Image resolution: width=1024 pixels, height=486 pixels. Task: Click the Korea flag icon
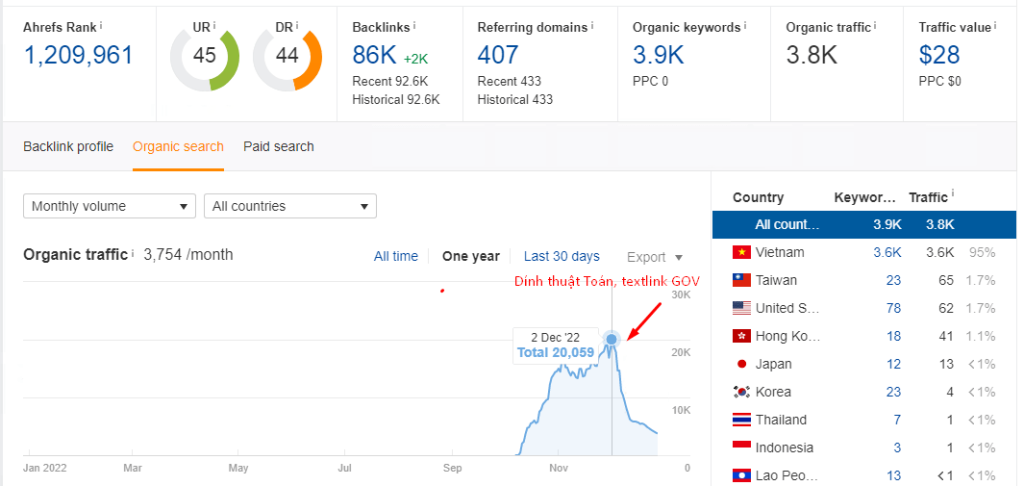(741, 392)
